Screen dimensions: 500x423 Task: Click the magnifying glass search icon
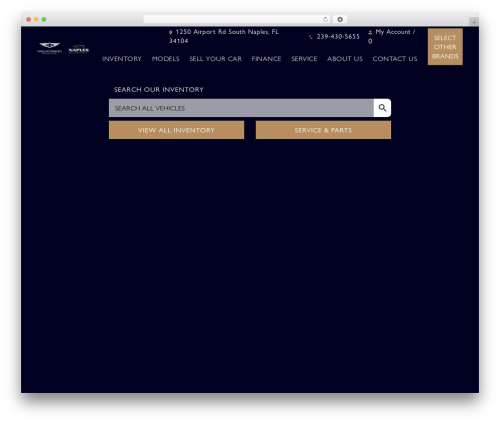pos(382,108)
